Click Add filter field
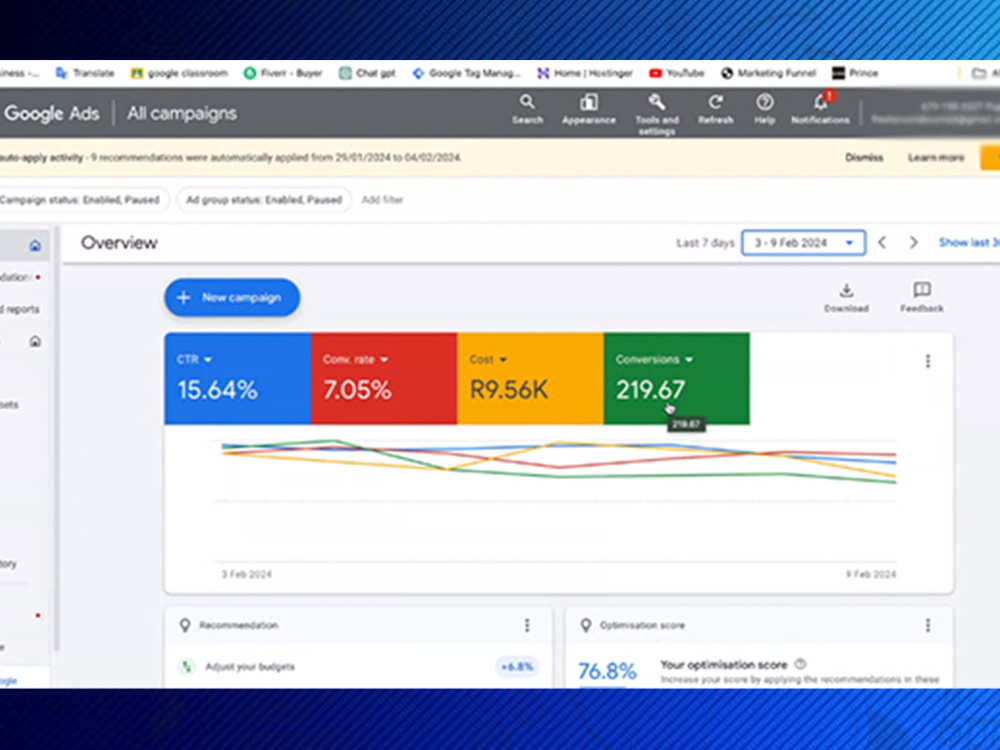The image size is (1000, 750). 382,200
